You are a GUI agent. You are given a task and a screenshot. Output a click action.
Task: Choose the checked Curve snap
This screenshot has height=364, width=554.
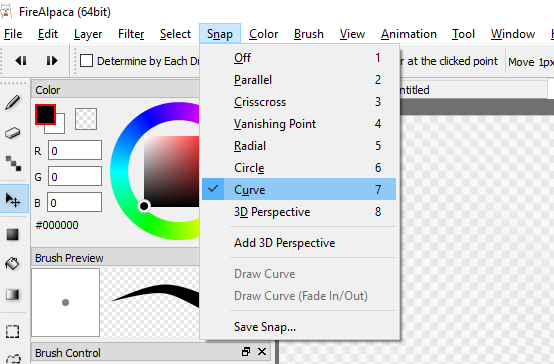tap(299, 189)
